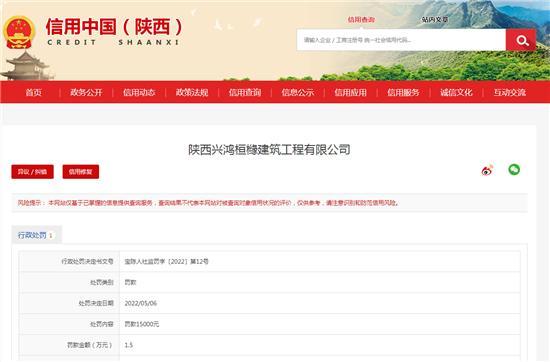The image size is (550, 362).
Task: Click the site title 信用中国（陕西）
Action: click(114, 27)
